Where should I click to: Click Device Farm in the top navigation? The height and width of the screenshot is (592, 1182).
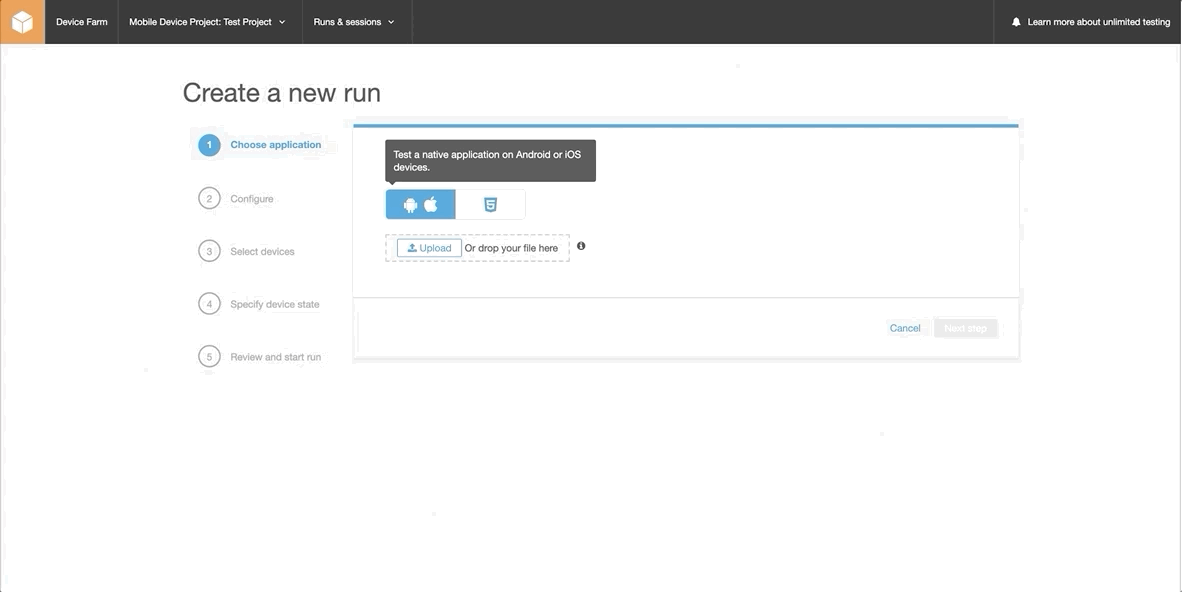tap(81, 22)
